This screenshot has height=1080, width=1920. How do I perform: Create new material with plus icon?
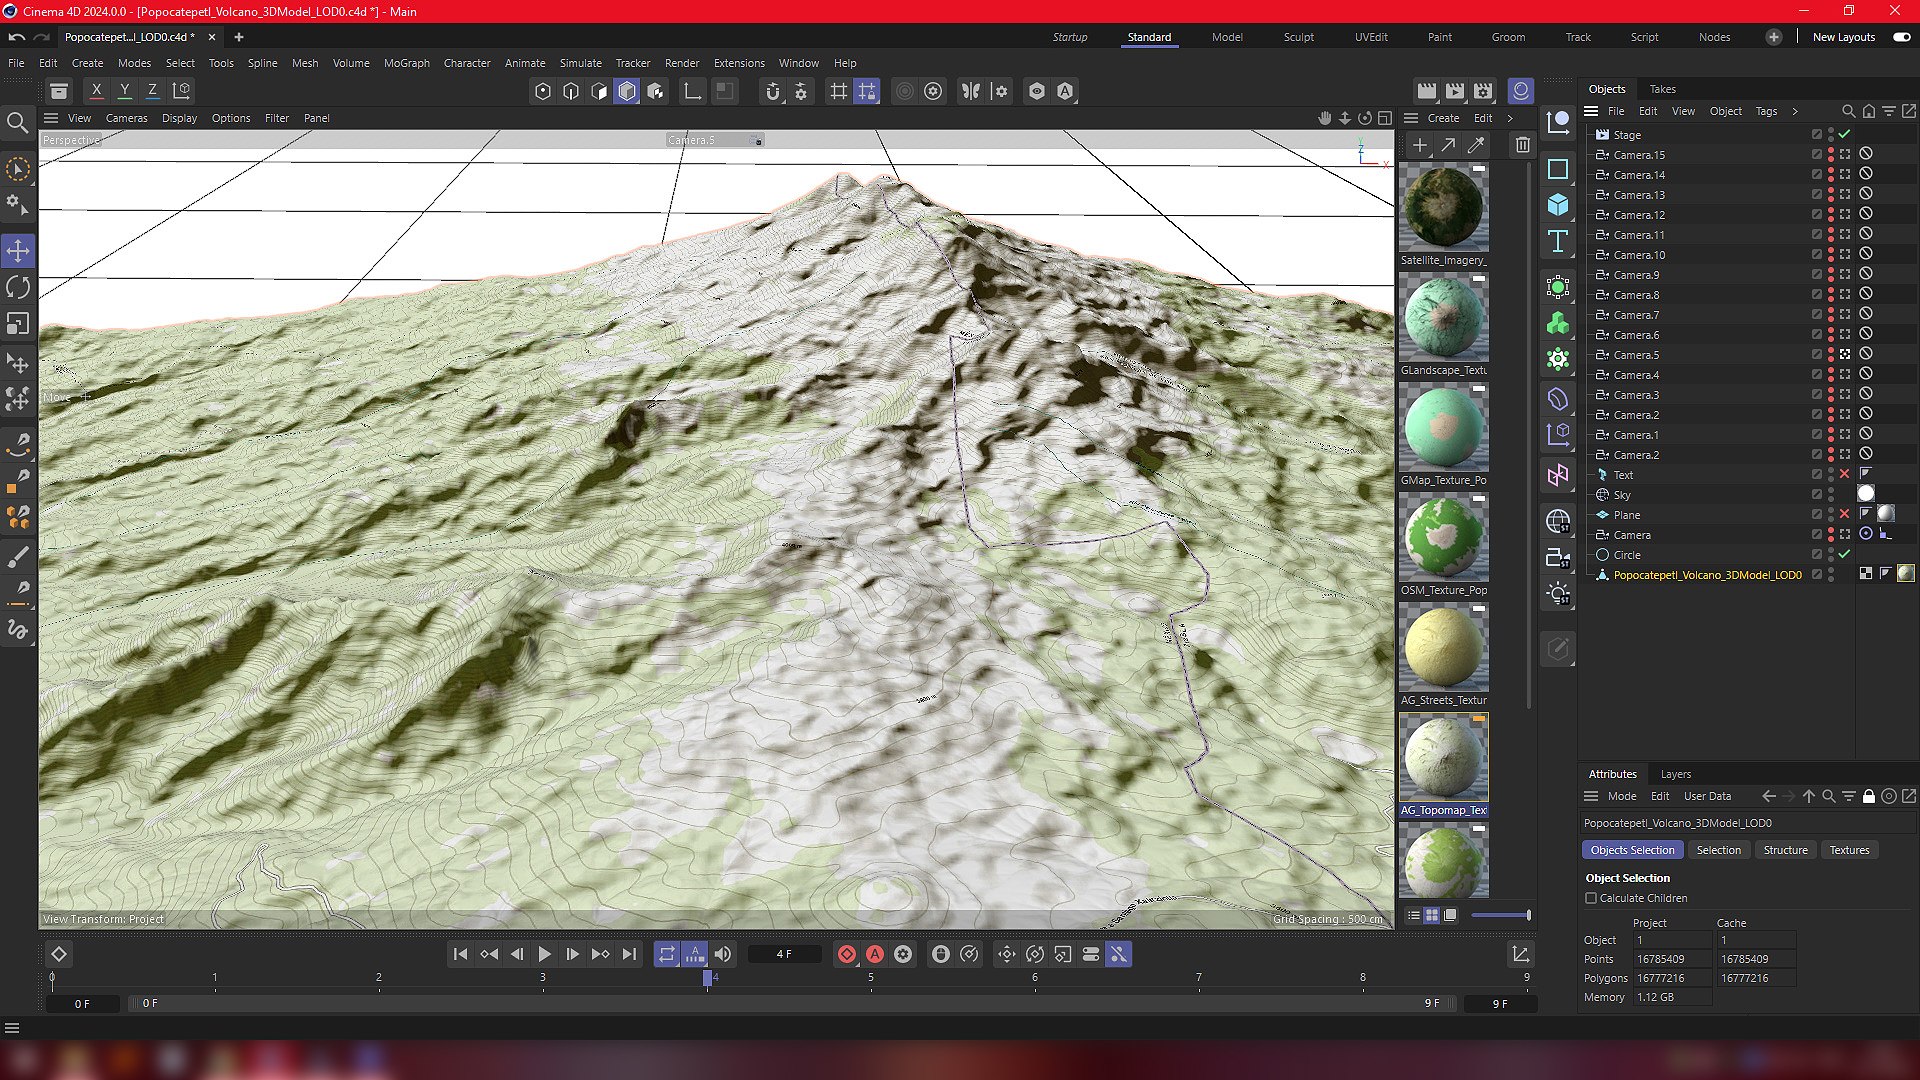pos(1419,145)
